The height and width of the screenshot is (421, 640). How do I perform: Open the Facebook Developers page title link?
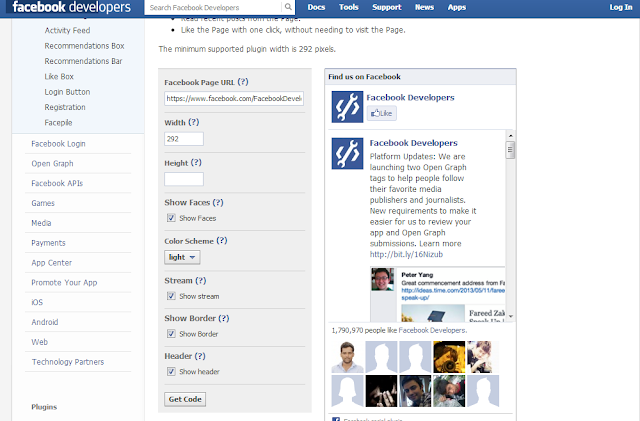click(410, 97)
